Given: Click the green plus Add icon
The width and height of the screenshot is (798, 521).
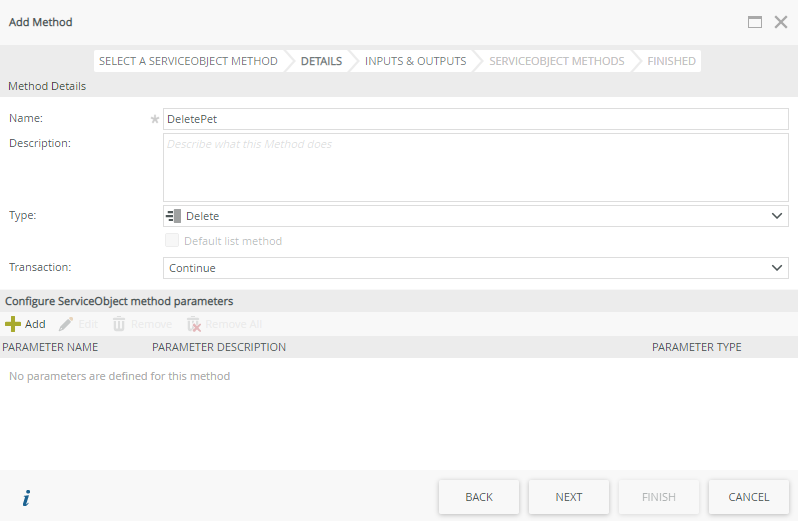Looking at the screenshot, I should pyautogui.click(x=13, y=324).
